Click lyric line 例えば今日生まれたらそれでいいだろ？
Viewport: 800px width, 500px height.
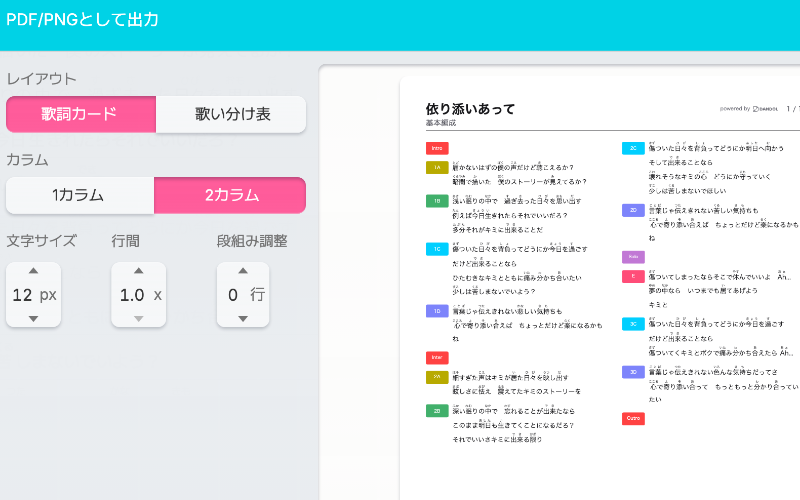pyautogui.click(x=510, y=215)
